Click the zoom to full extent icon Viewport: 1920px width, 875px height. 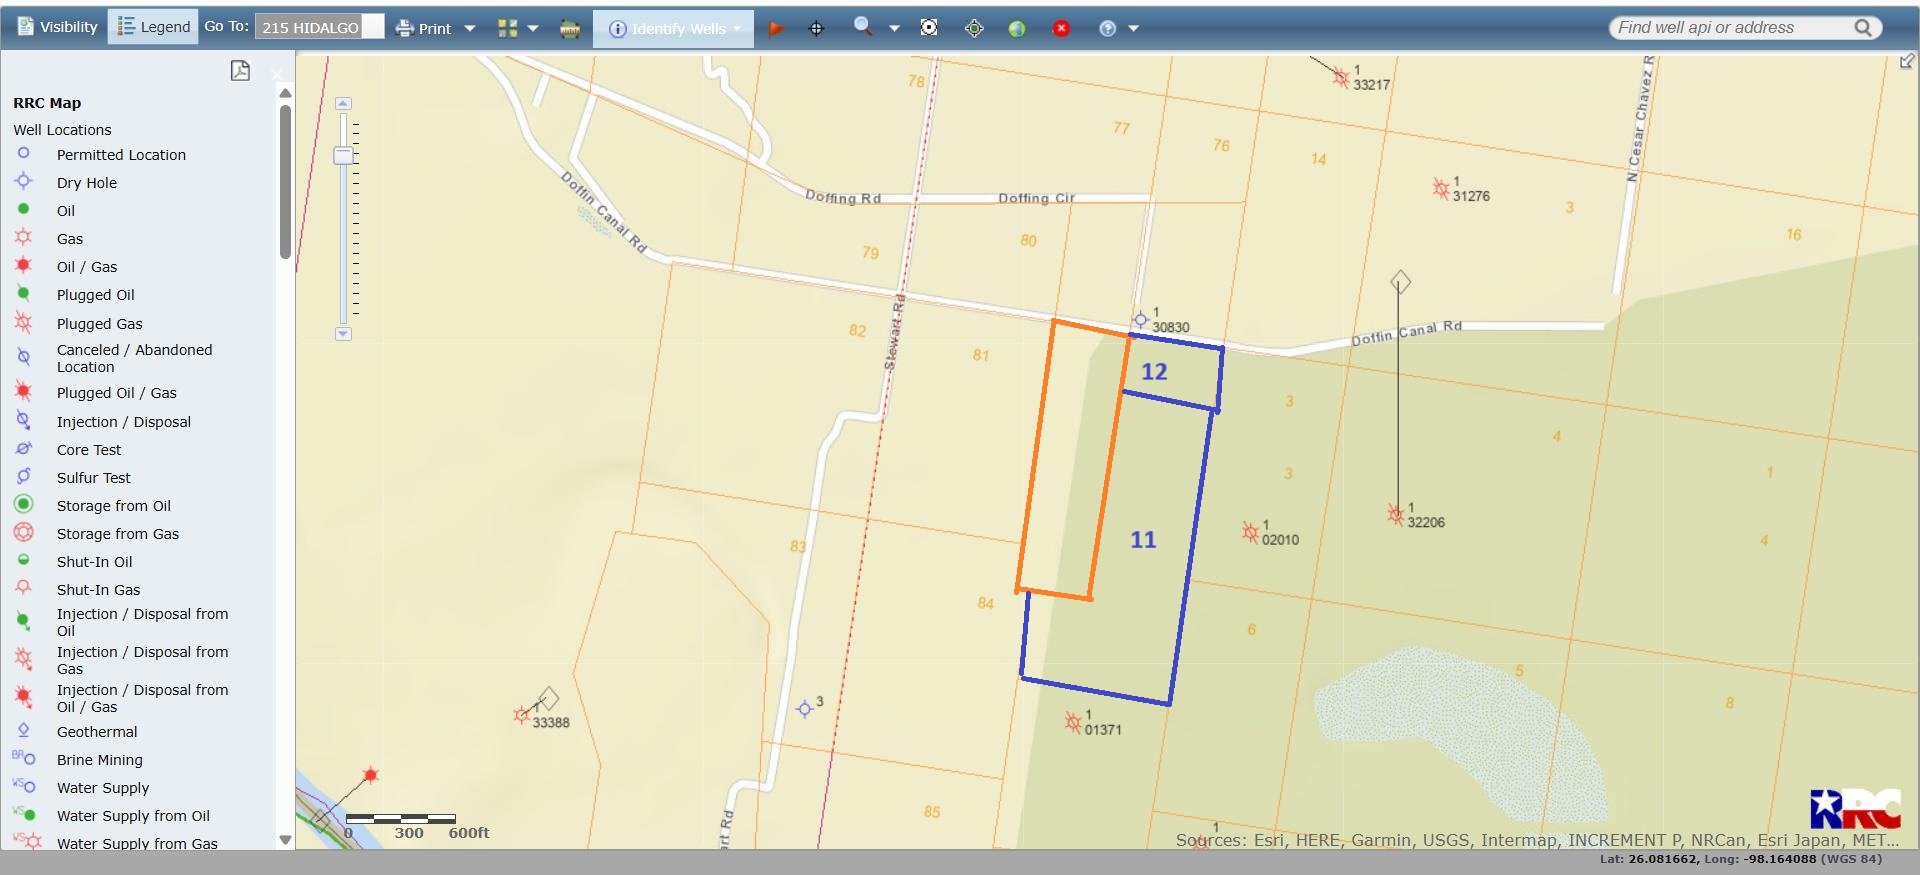tap(929, 28)
